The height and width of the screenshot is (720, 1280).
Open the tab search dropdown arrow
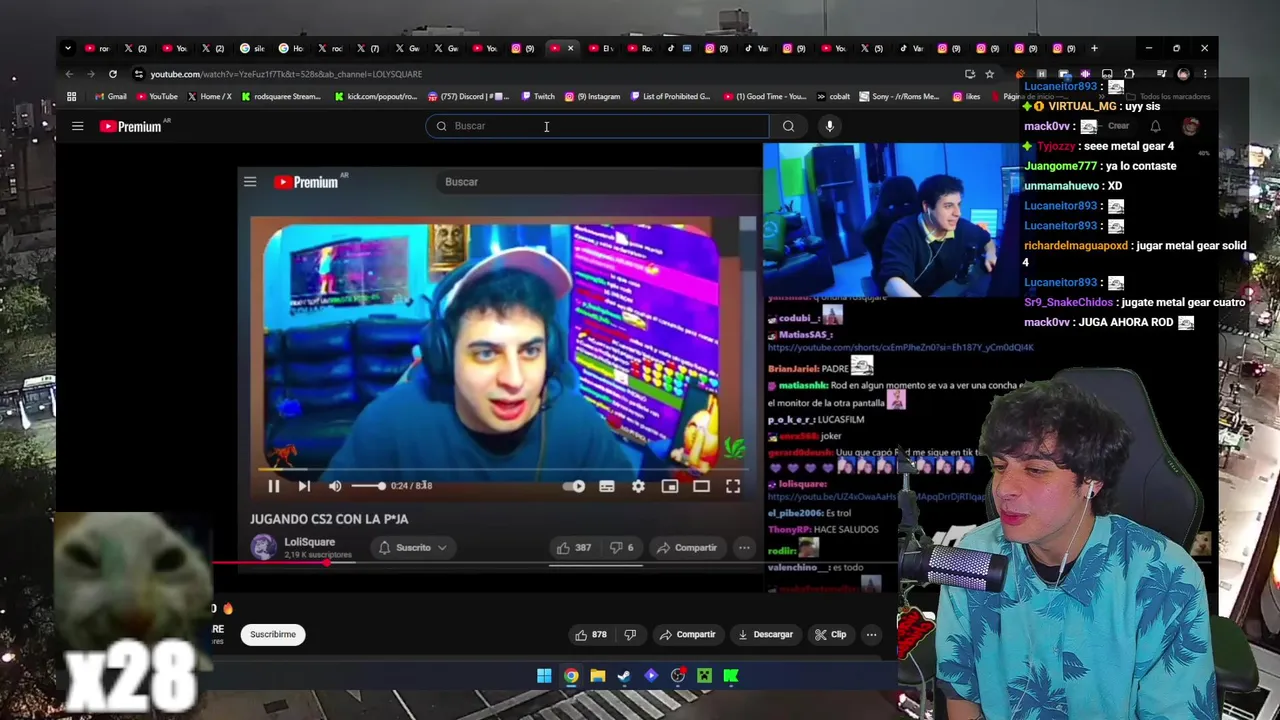point(67,48)
